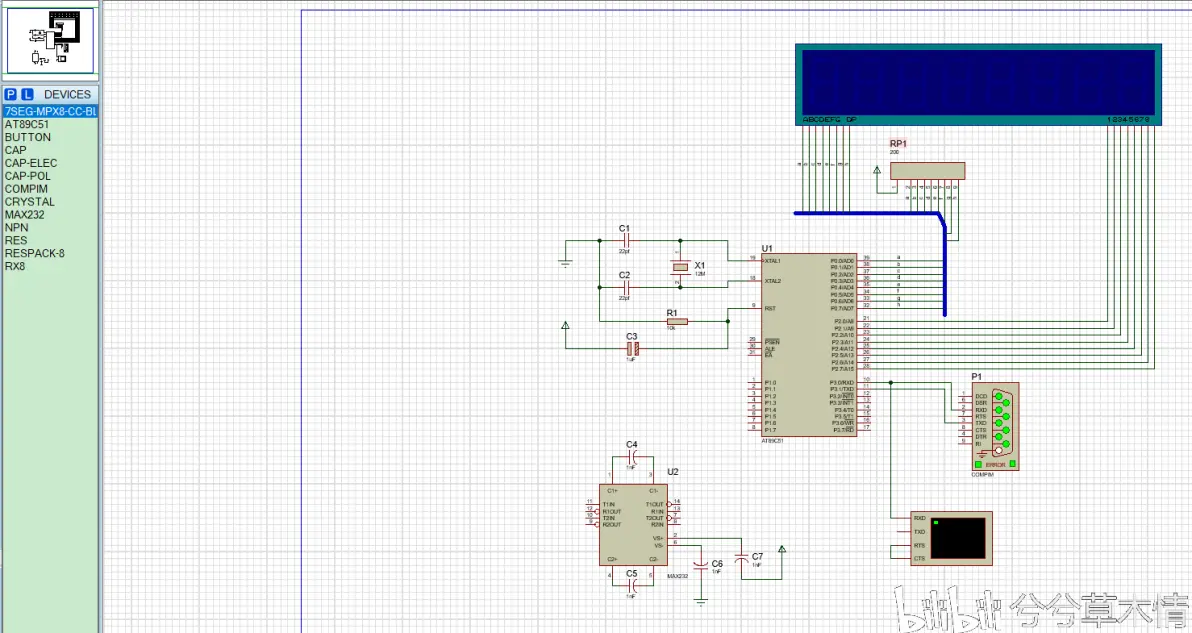The image size is (1192, 633).
Task: Select the U1 AT89C51 microcontroller chip
Action: (x=807, y=343)
